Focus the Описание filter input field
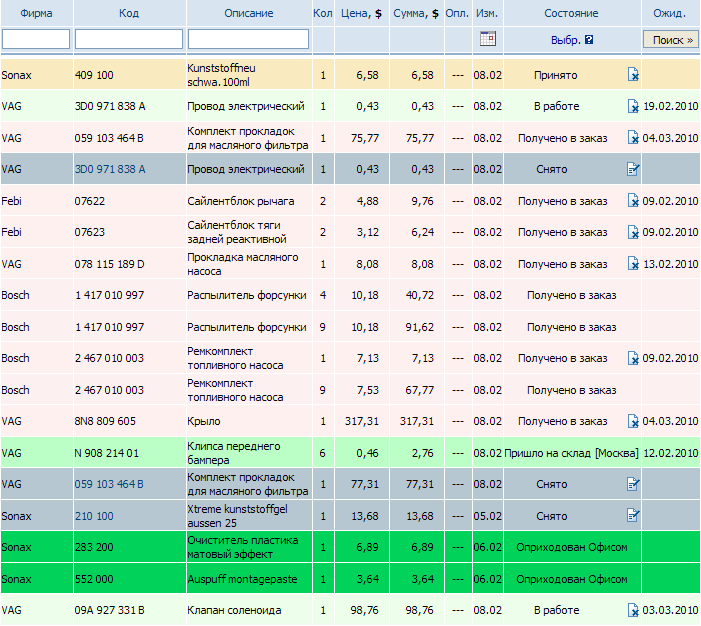This screenshot has width=701, height=626. click(x=248, y=39)
